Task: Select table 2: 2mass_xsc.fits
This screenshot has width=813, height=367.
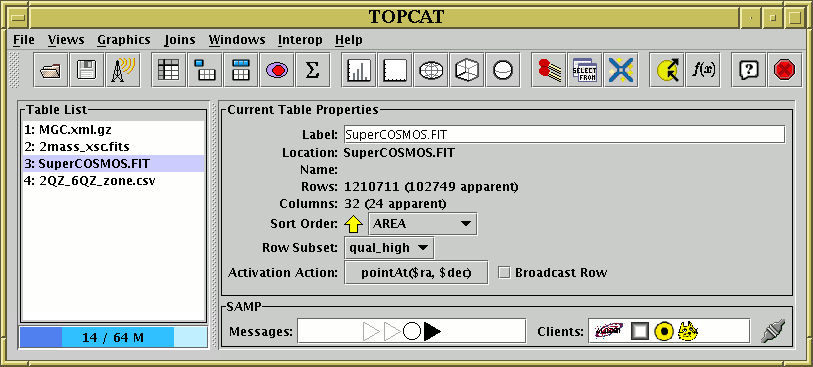Action: (114, 147)
